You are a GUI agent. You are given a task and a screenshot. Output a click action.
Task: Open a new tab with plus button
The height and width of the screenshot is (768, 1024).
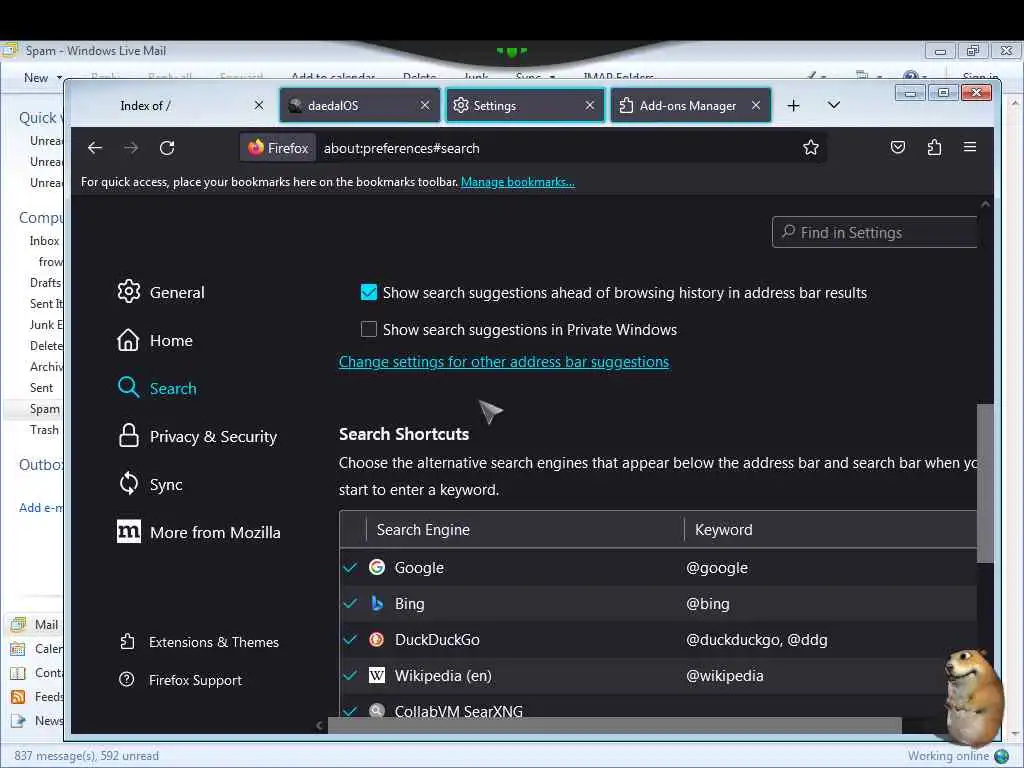point(793,105)
